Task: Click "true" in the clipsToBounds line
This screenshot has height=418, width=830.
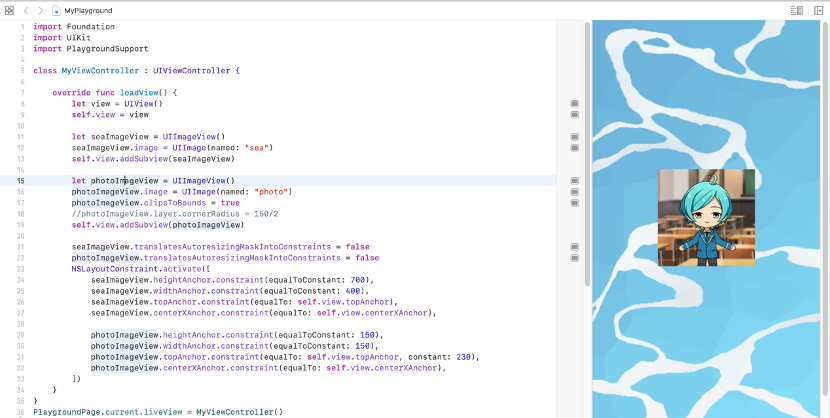Action: tap(230, 203)
